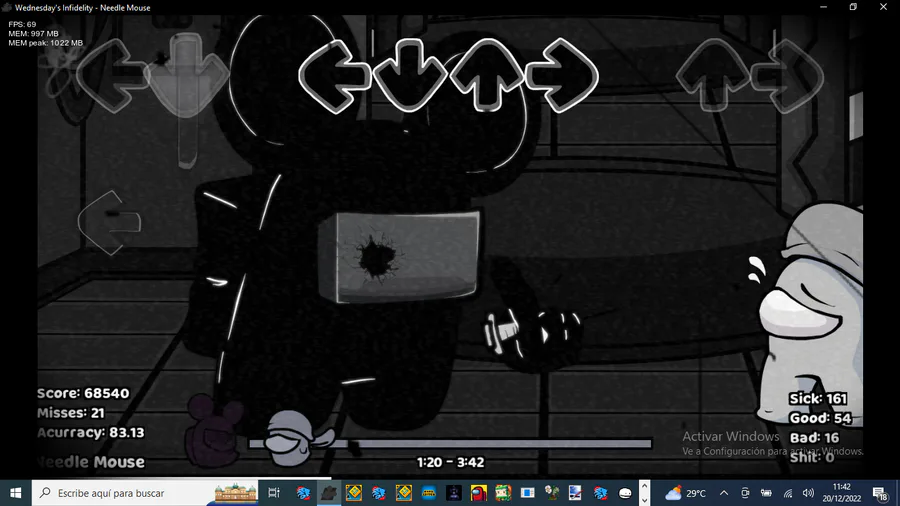Click the opponent's faded up arrow receptor
This screenshot has height=506, width=900.
click(713, 75)
